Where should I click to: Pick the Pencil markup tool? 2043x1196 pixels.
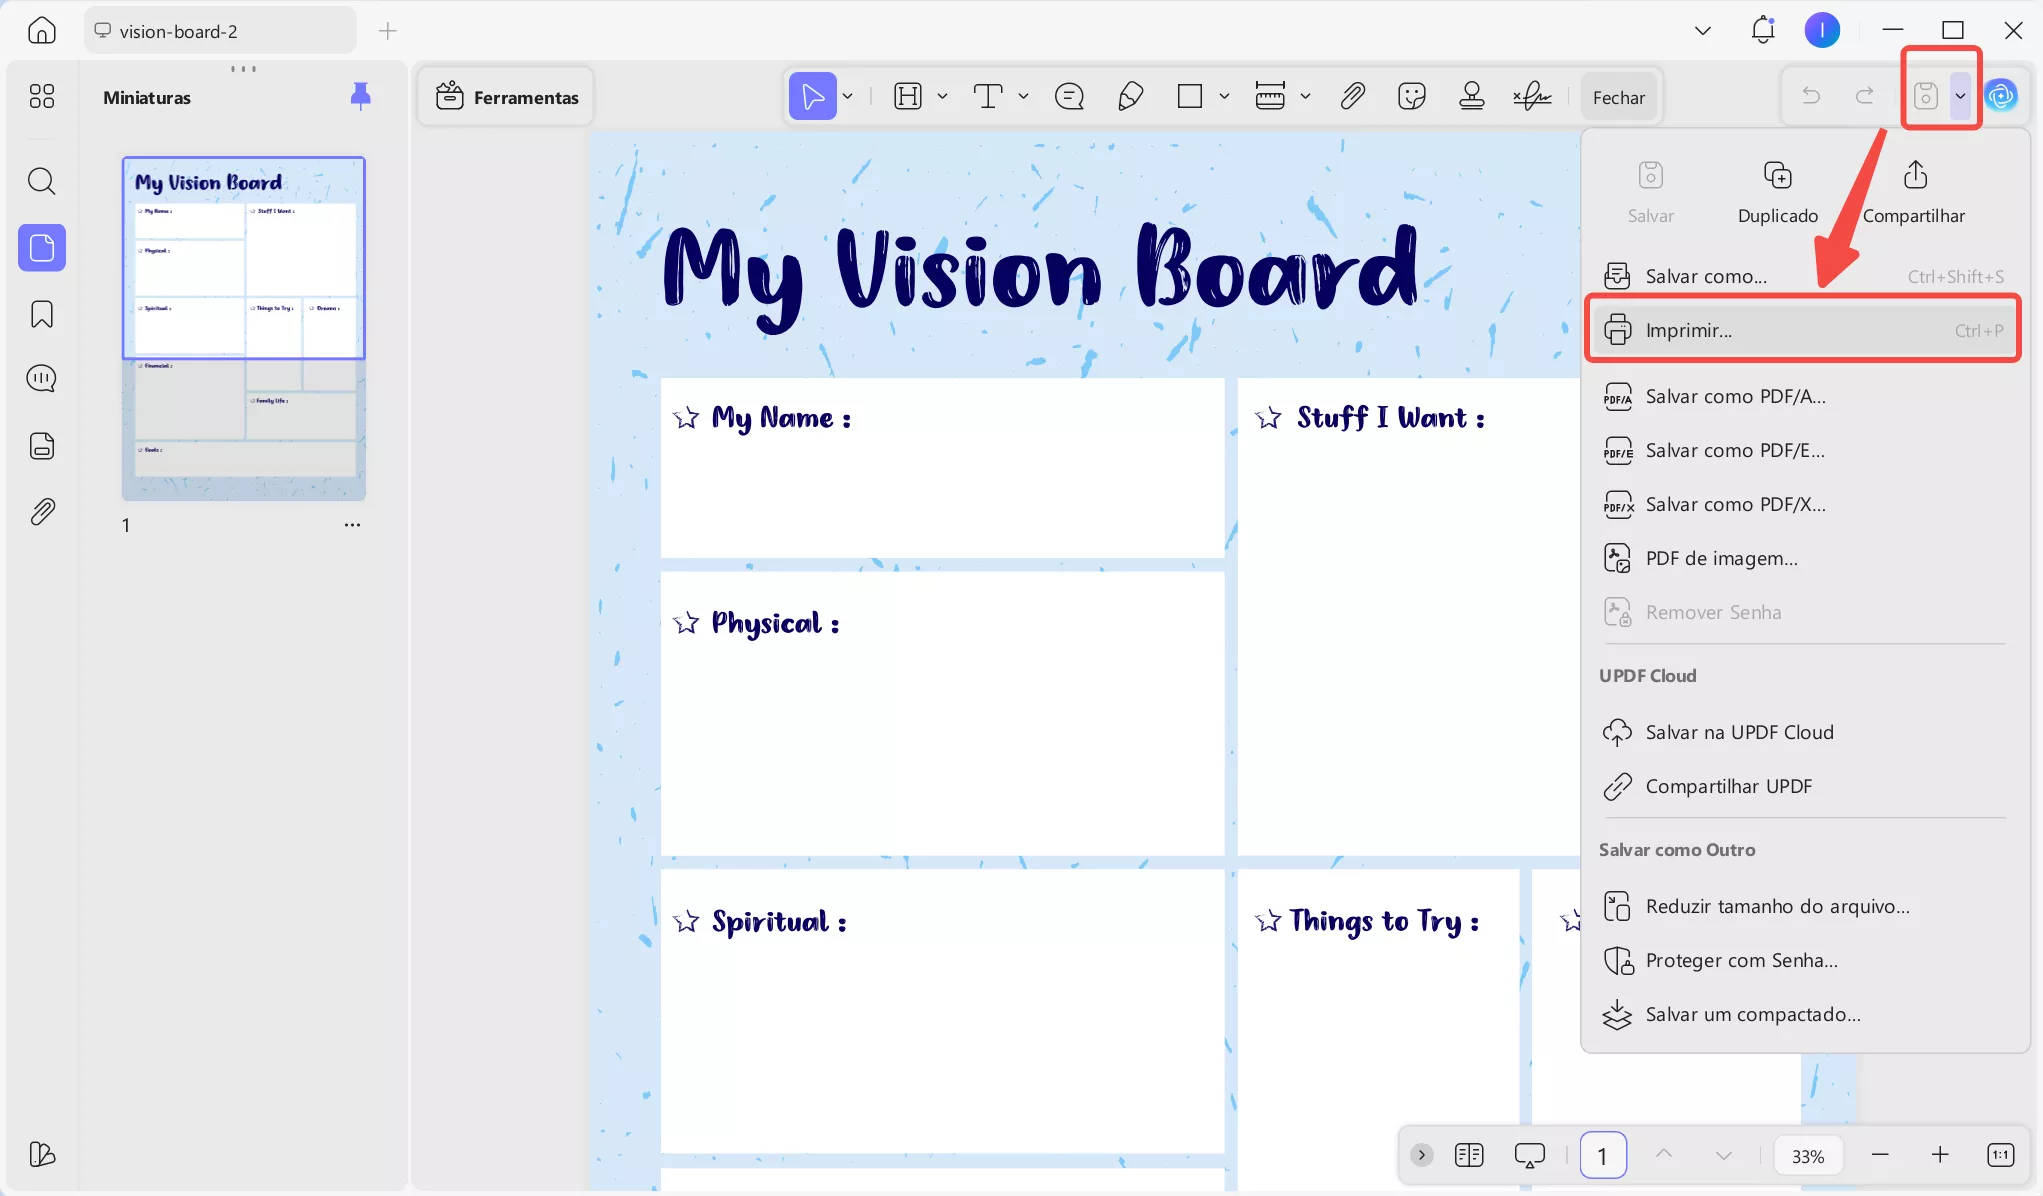pyautogui.click(x=1130, y=96)
